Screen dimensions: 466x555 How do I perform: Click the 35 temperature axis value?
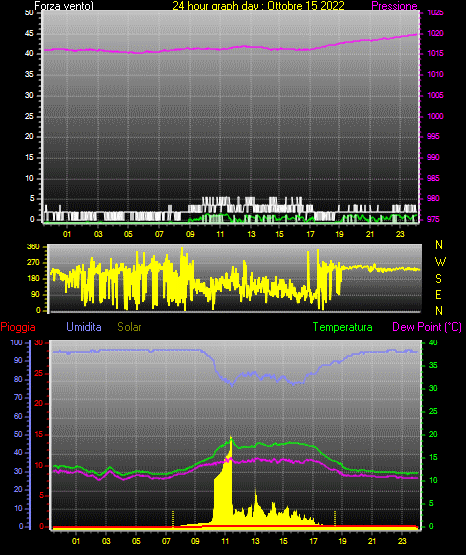pyautogui.click(x=433, y=365)
